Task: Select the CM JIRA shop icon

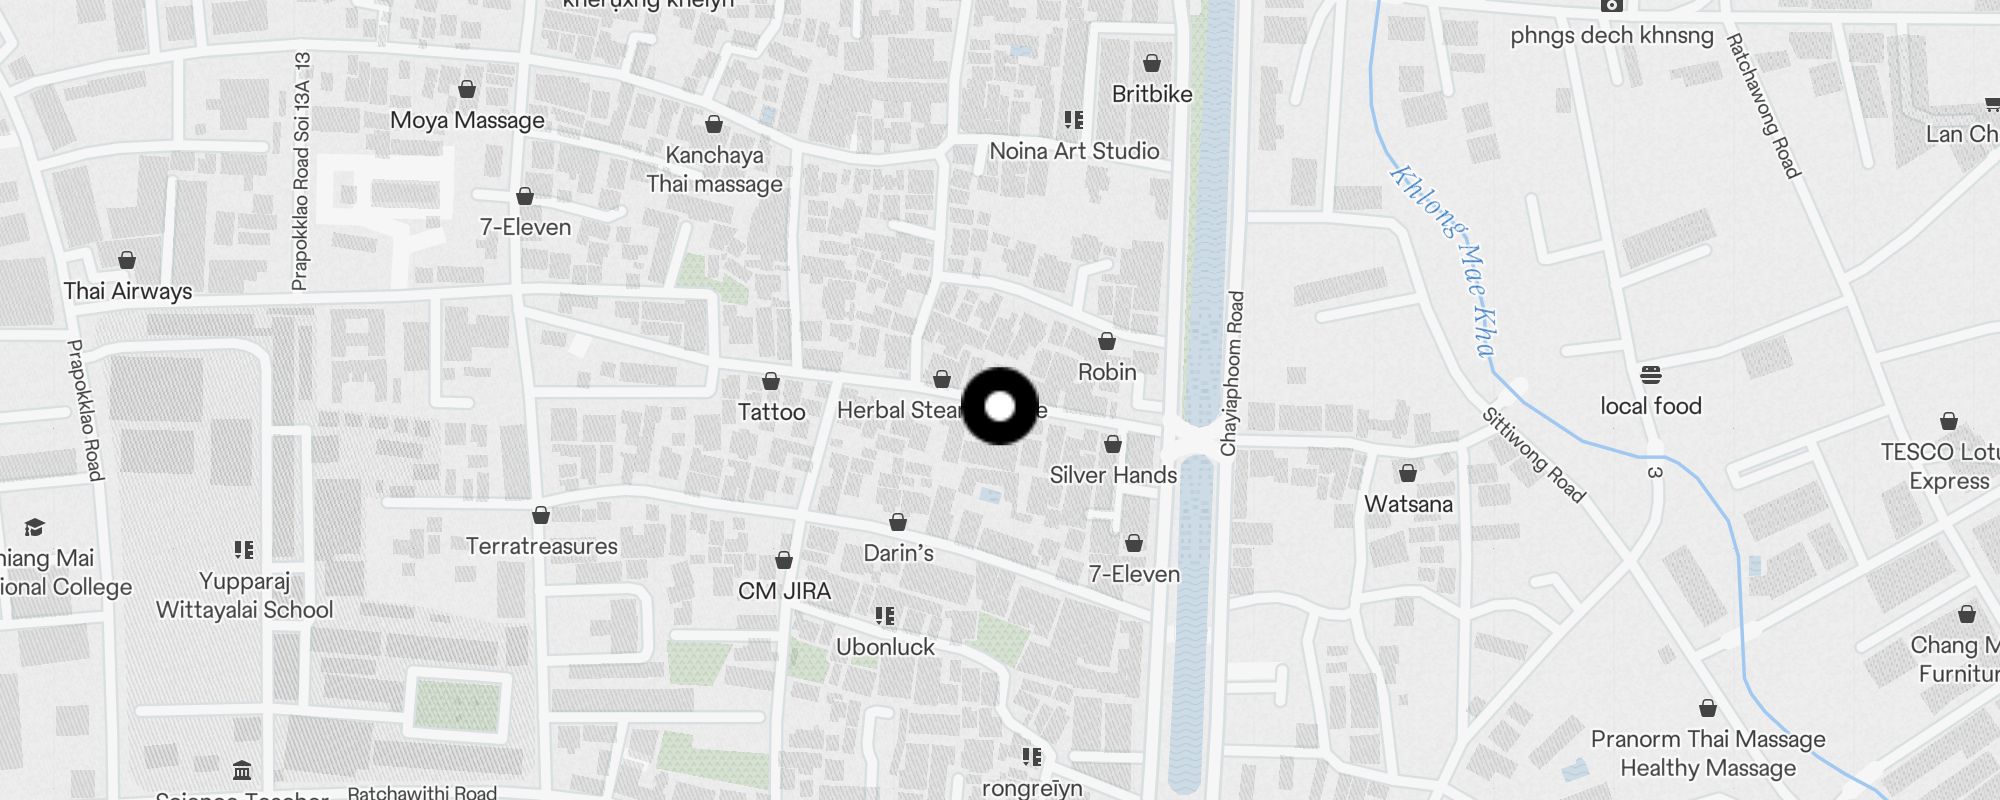Action: 784,561
